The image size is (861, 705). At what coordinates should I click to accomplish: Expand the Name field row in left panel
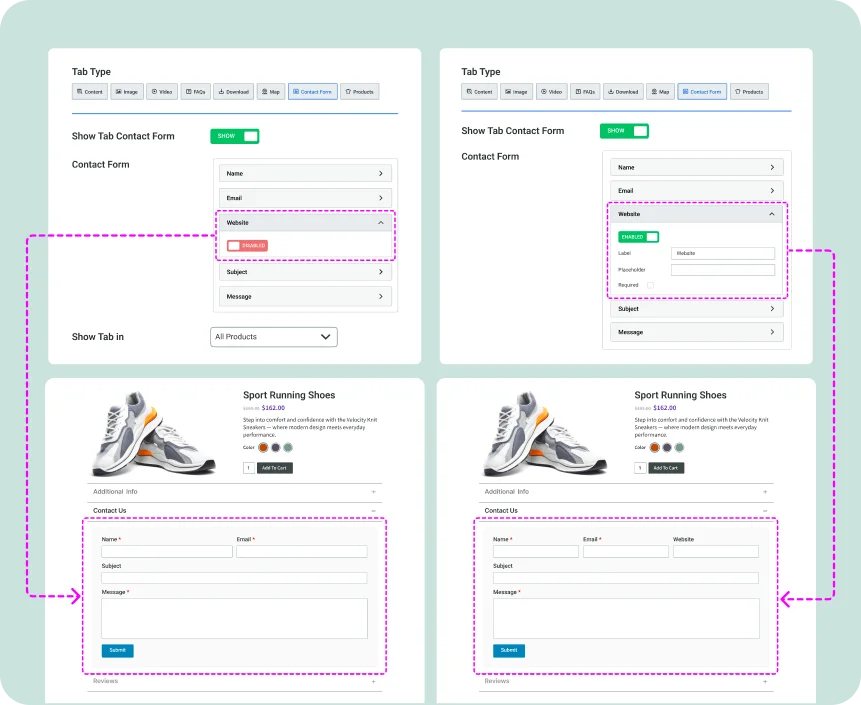305,174
